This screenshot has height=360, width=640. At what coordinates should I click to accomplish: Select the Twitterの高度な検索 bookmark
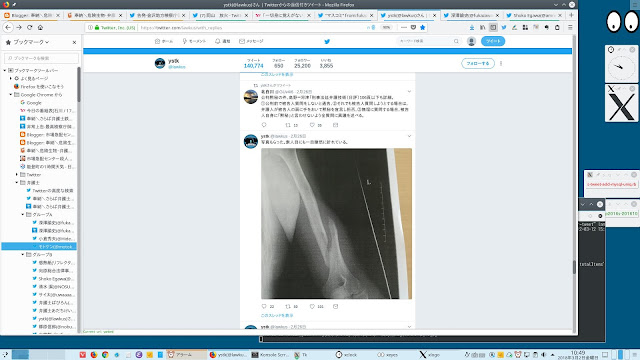50,191
